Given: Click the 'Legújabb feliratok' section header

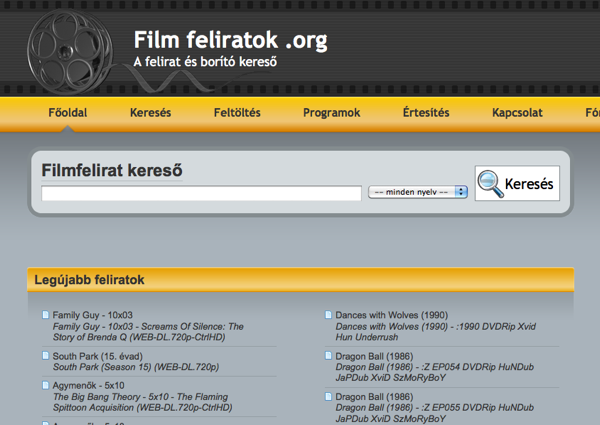Looking at the screenshot, I should tap(301, 280).
